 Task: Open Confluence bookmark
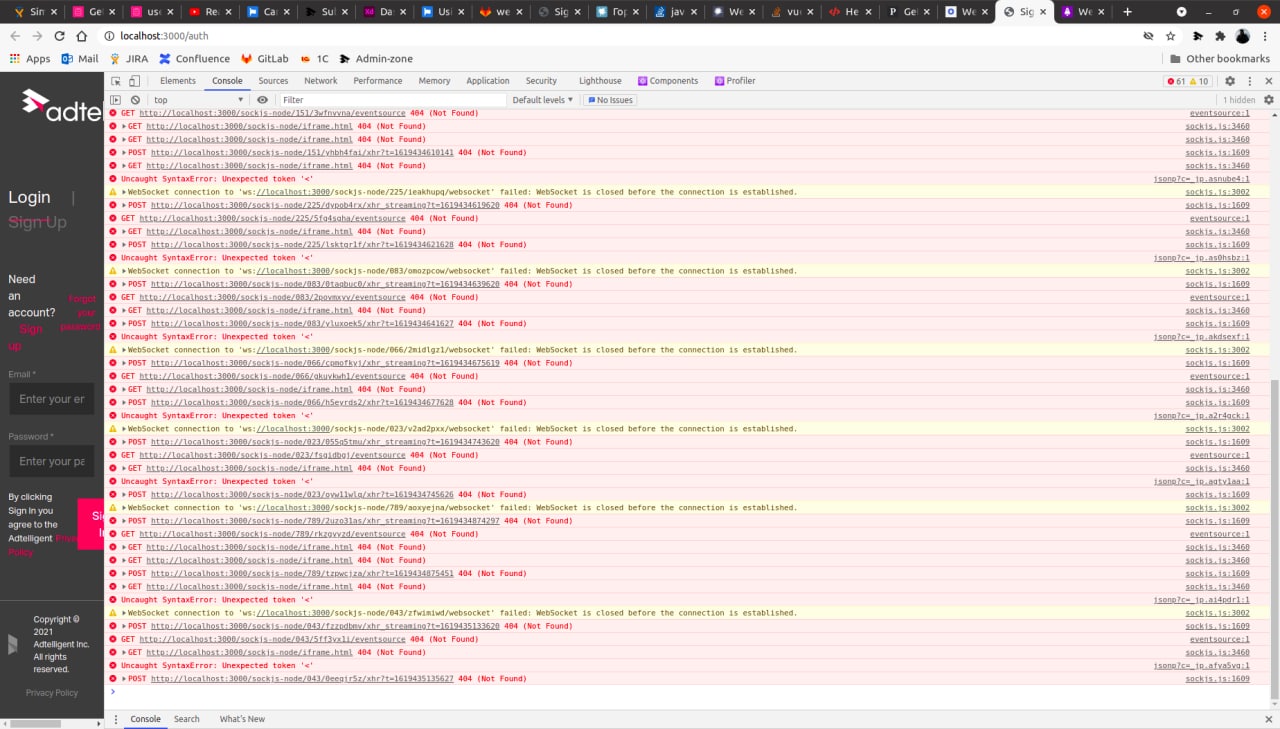[194, 59]
